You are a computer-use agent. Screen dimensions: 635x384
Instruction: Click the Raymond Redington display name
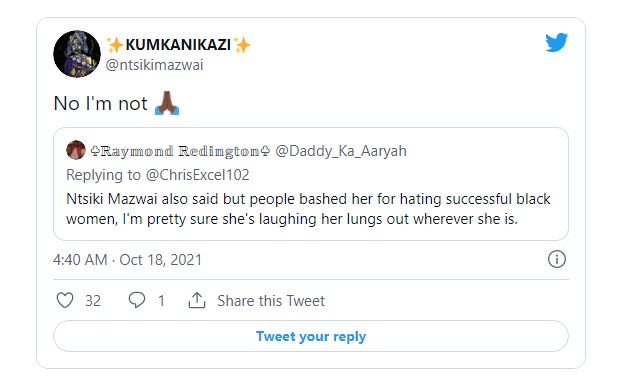pos(180,151)
